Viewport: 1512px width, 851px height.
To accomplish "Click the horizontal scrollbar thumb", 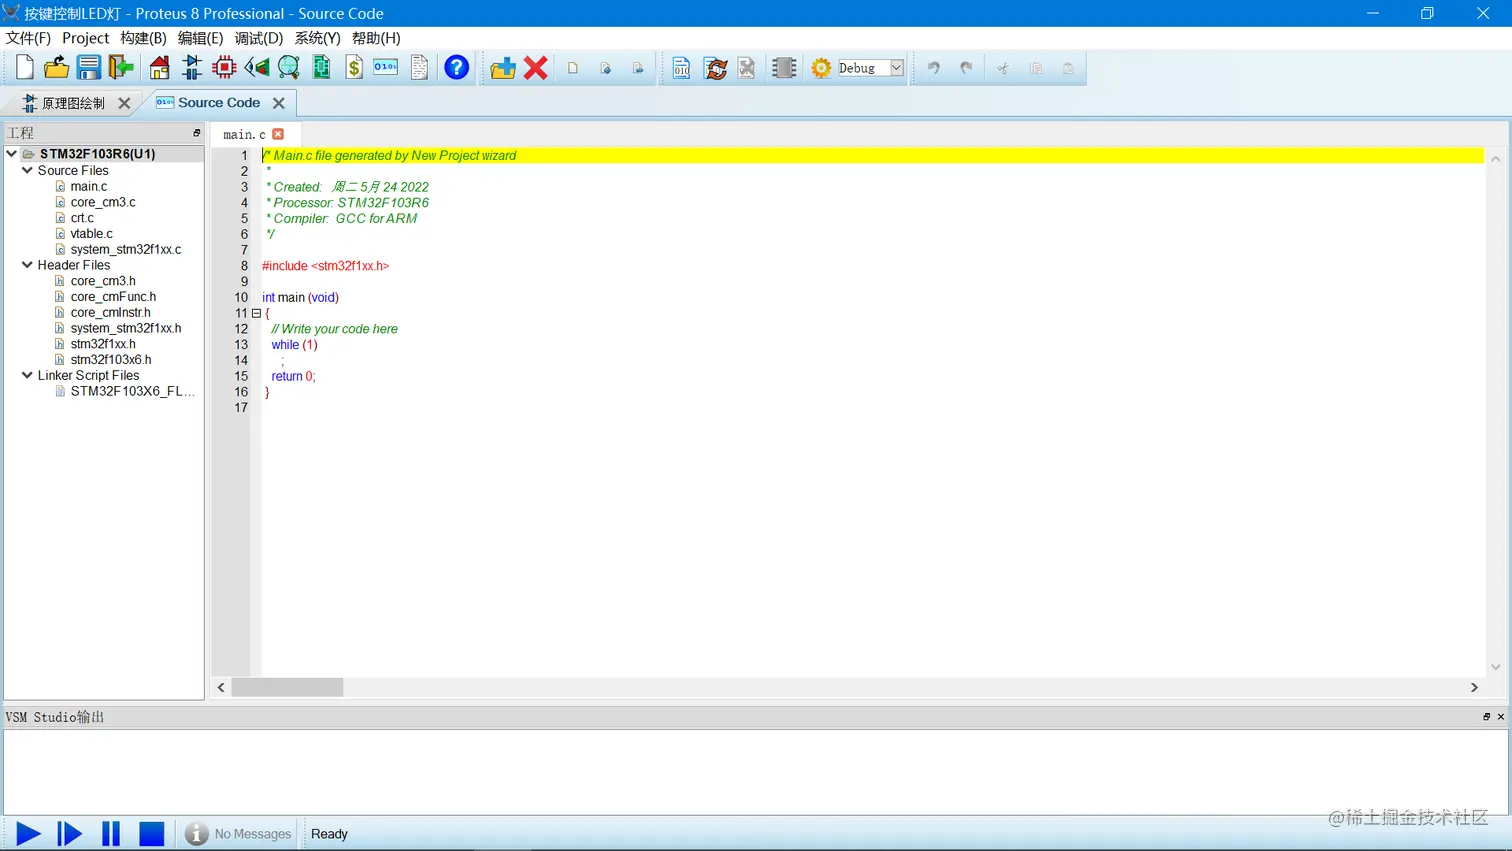I will point(288,688).
